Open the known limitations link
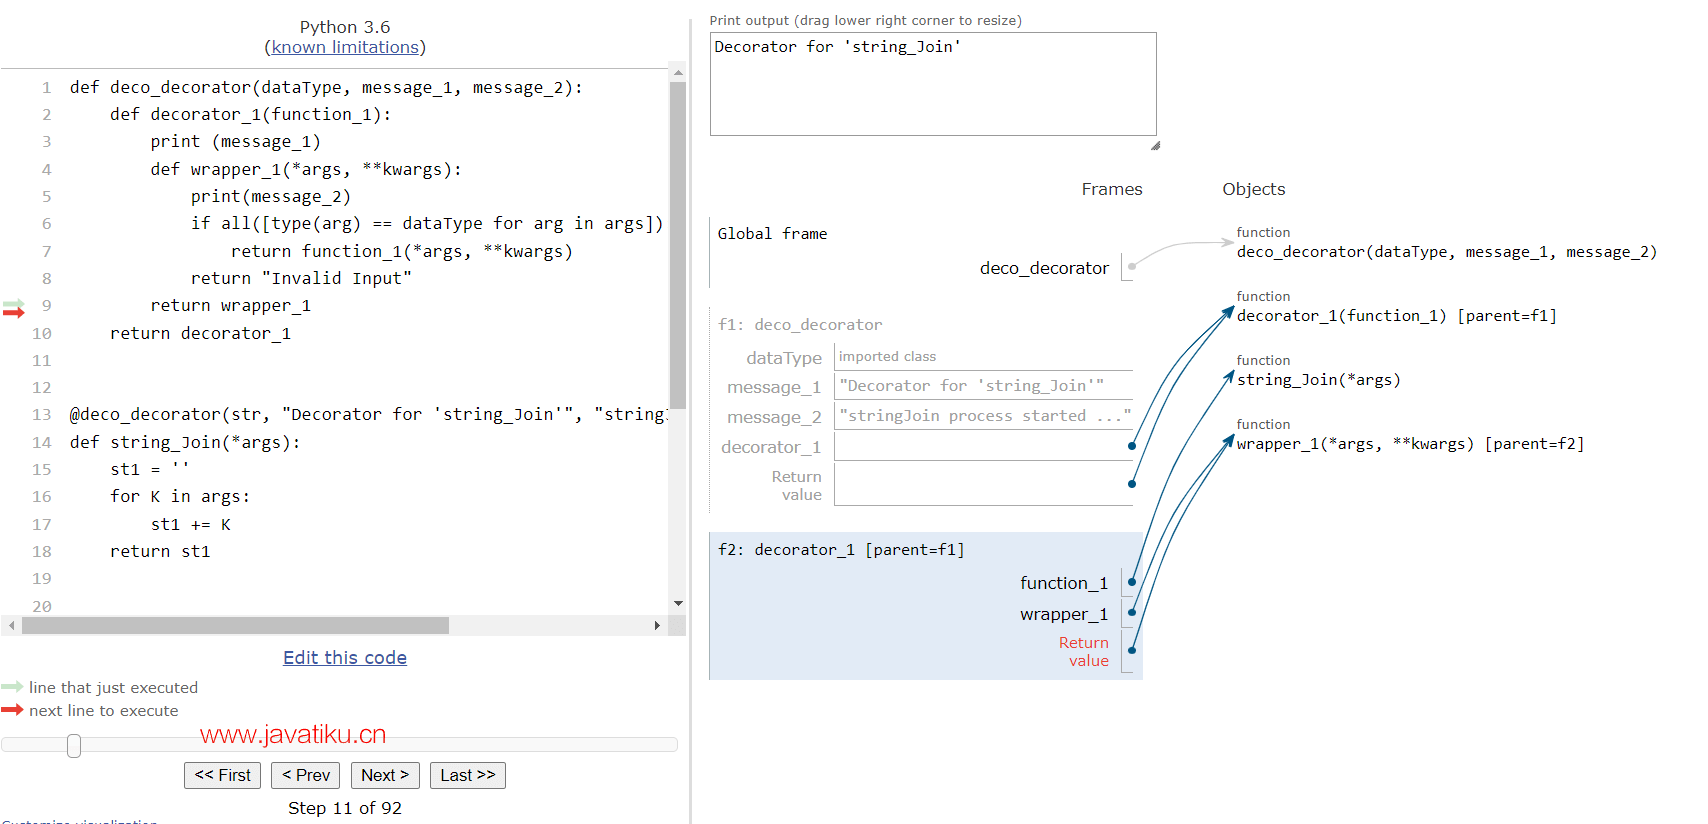Image resolution: width=1708 pixels, height=824 pixels. [345, 47]
